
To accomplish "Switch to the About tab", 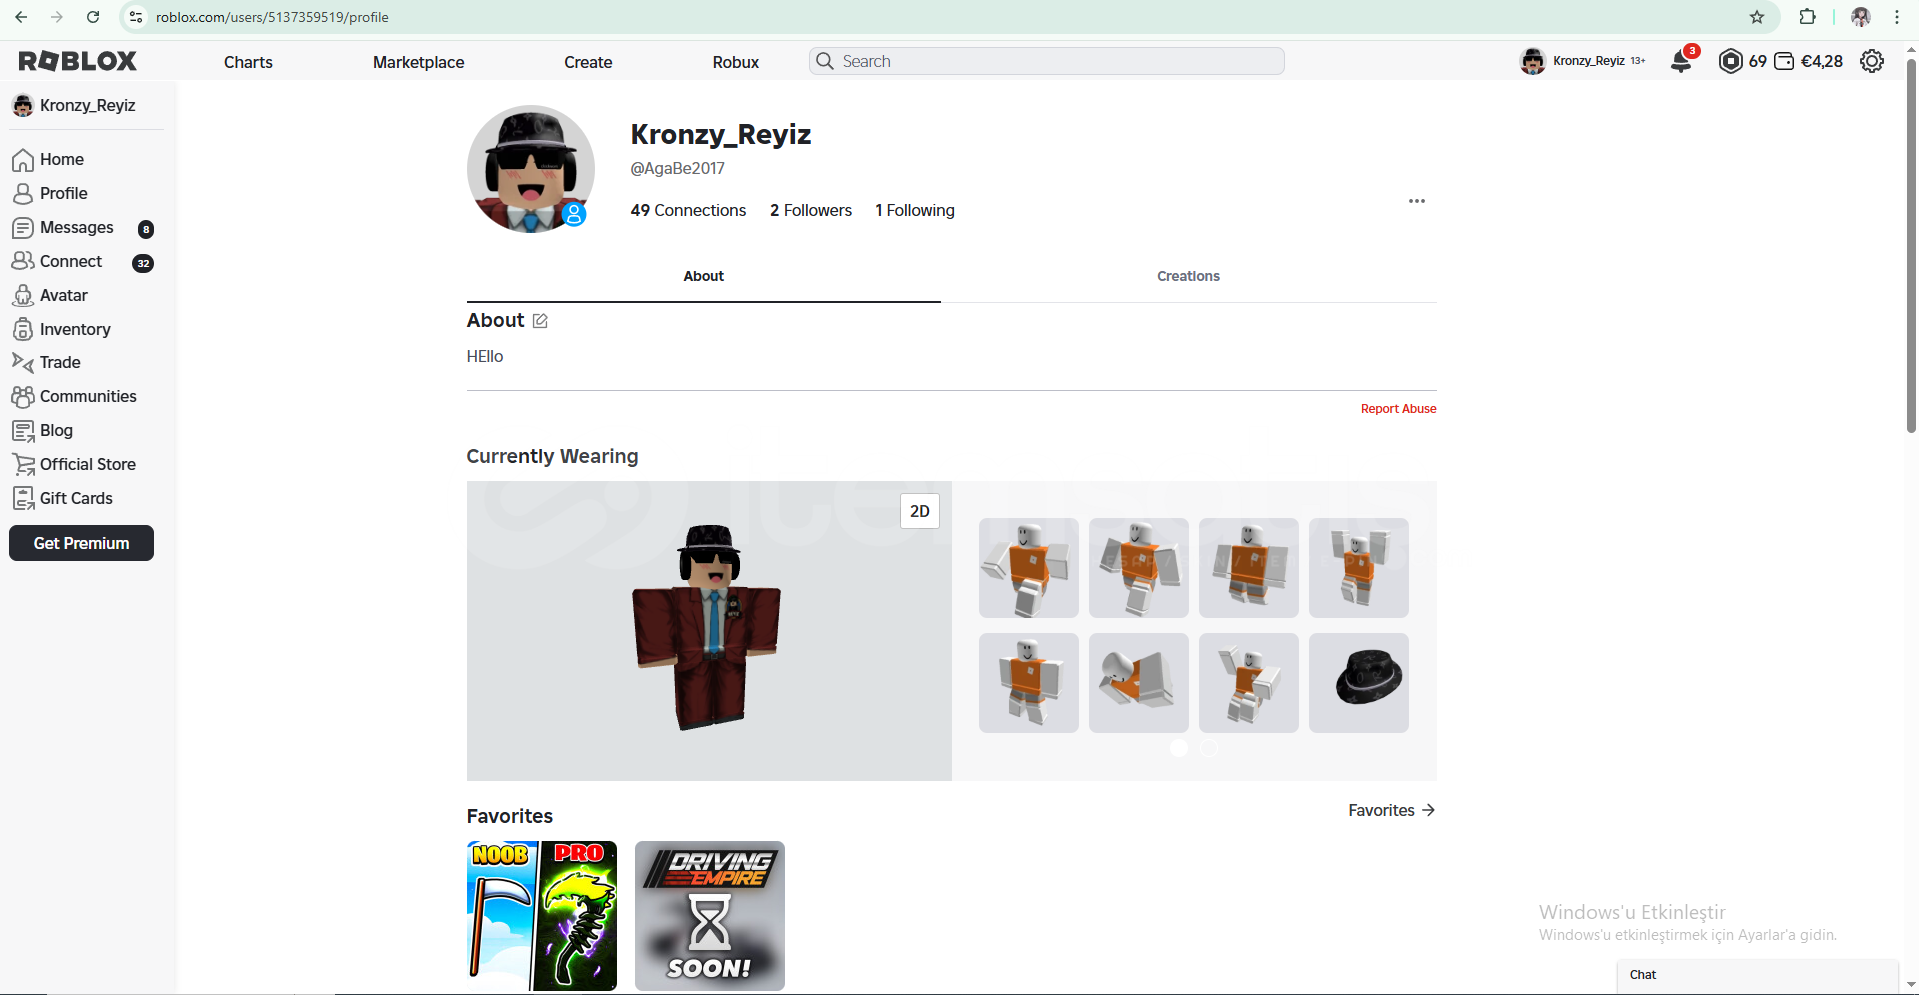I will 703,276.
